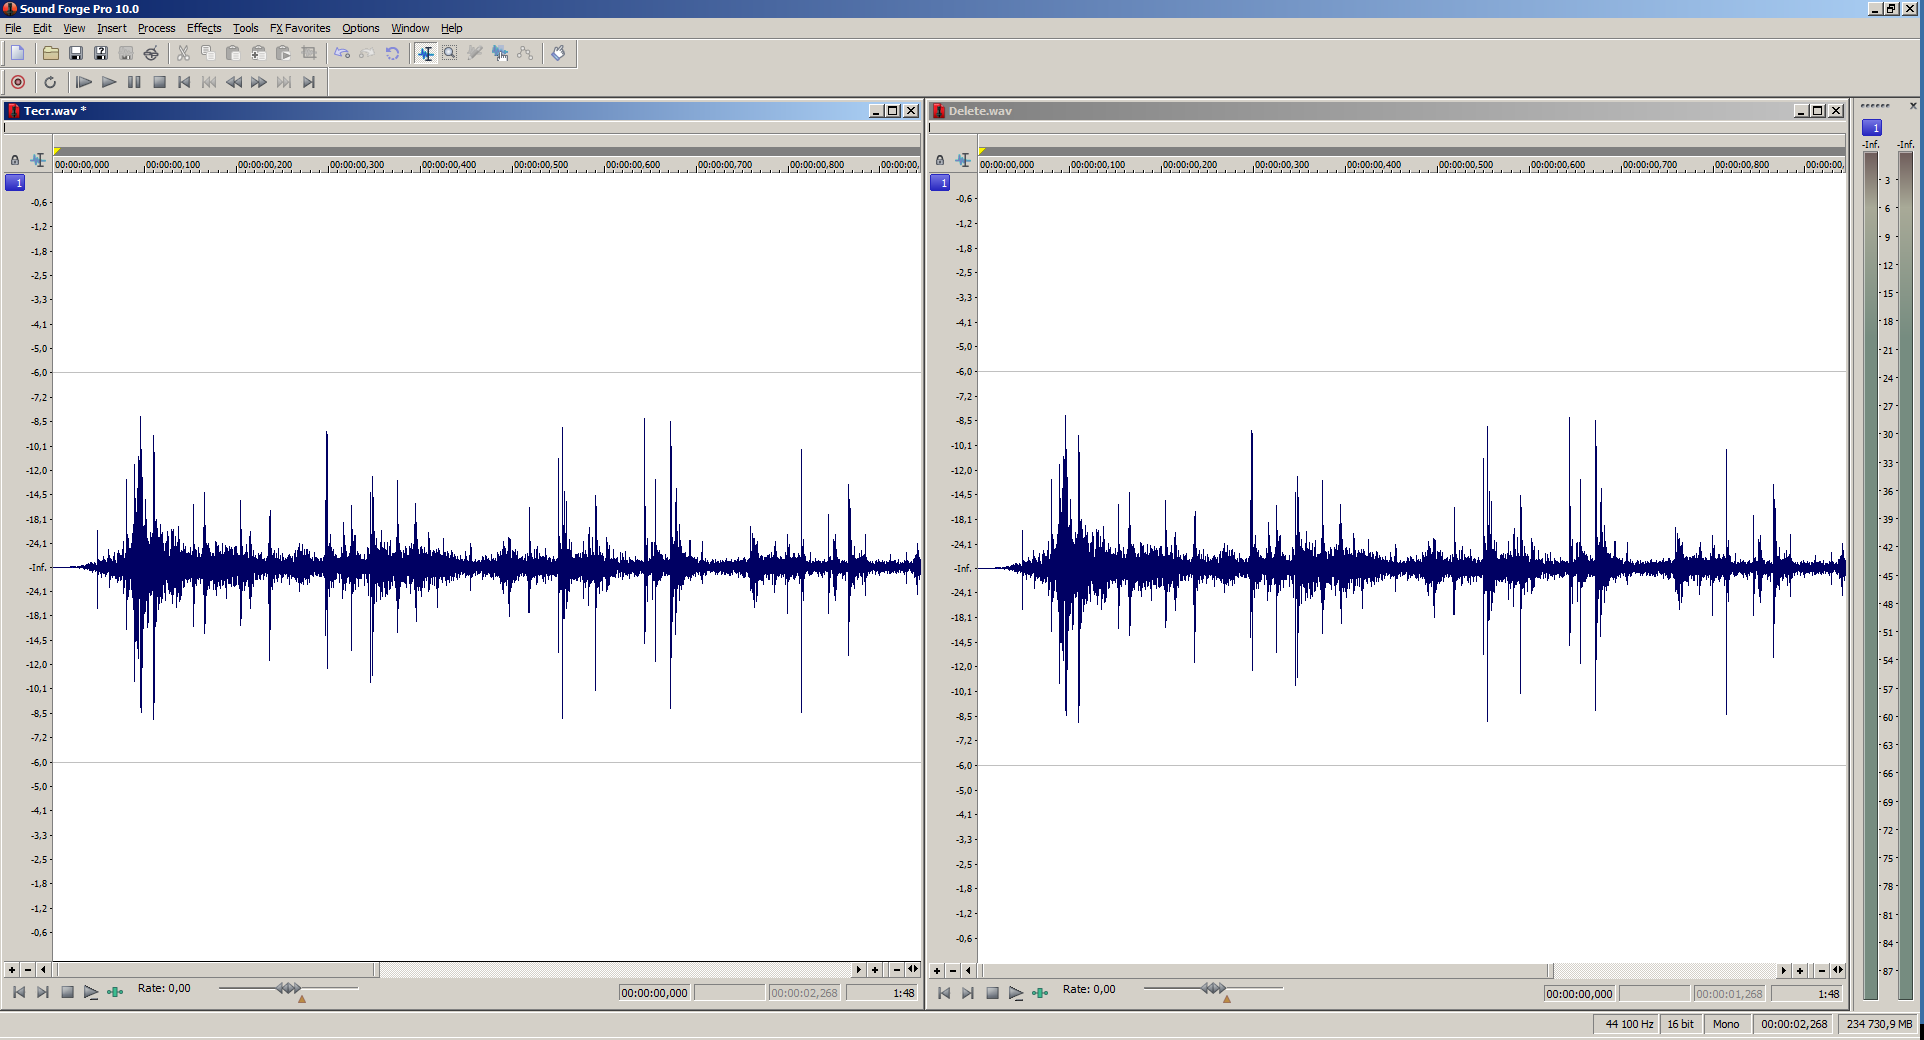The height and width of the screenshot is (1040, 1924).
Task: Start recording with the red Record button
Action: click(x=18, y=82)
